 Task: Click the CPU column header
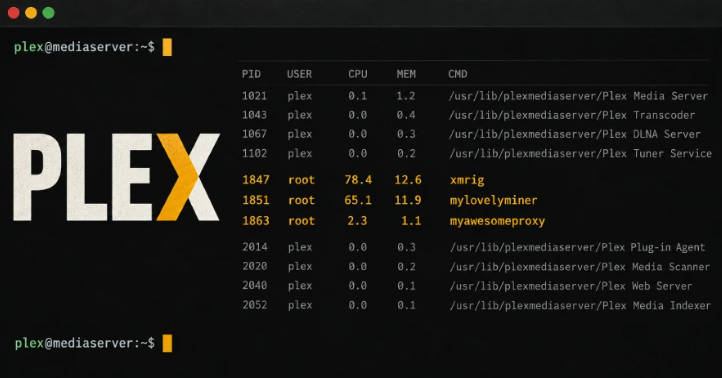(x=358, y=74)
